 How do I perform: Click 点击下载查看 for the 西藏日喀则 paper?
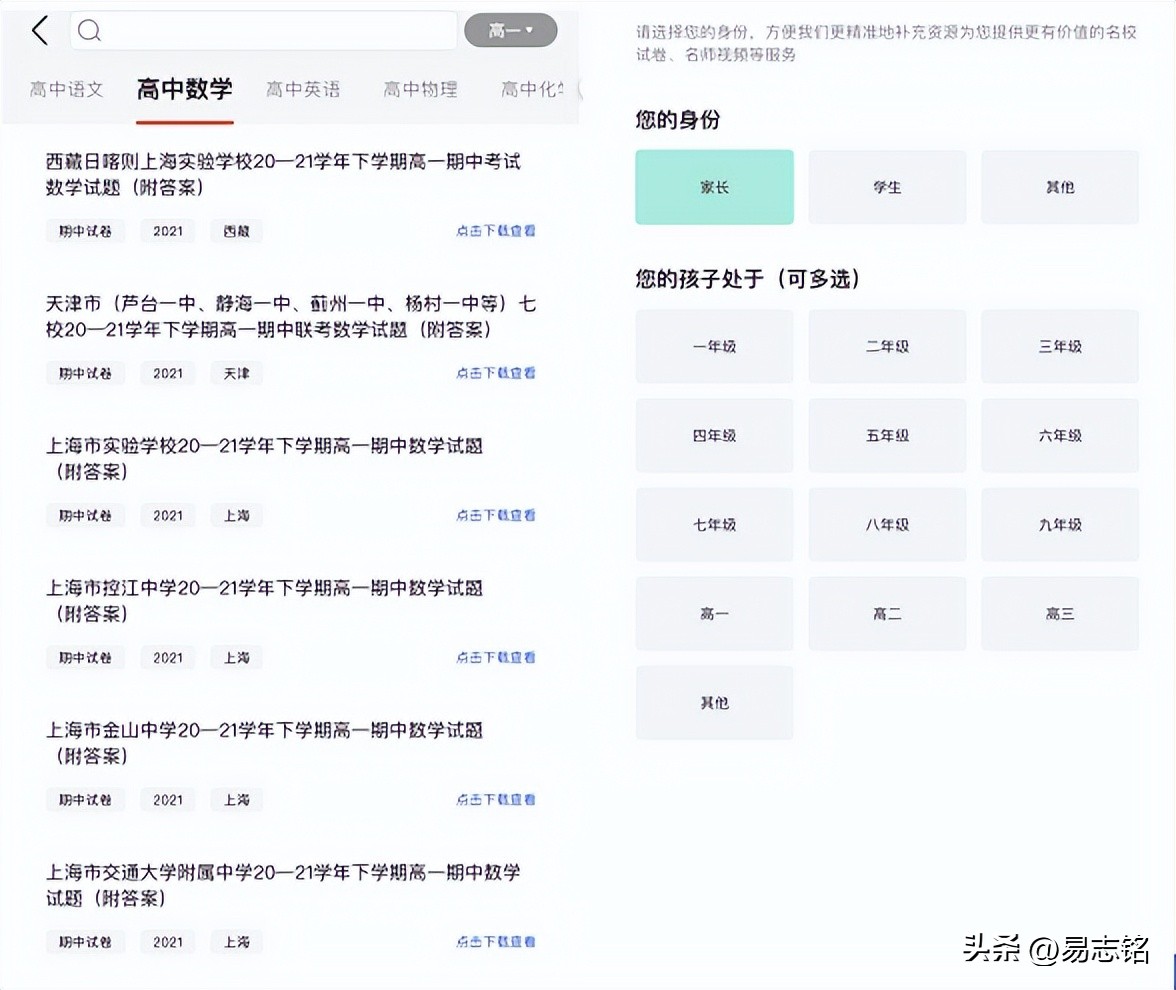pos(495,230)
